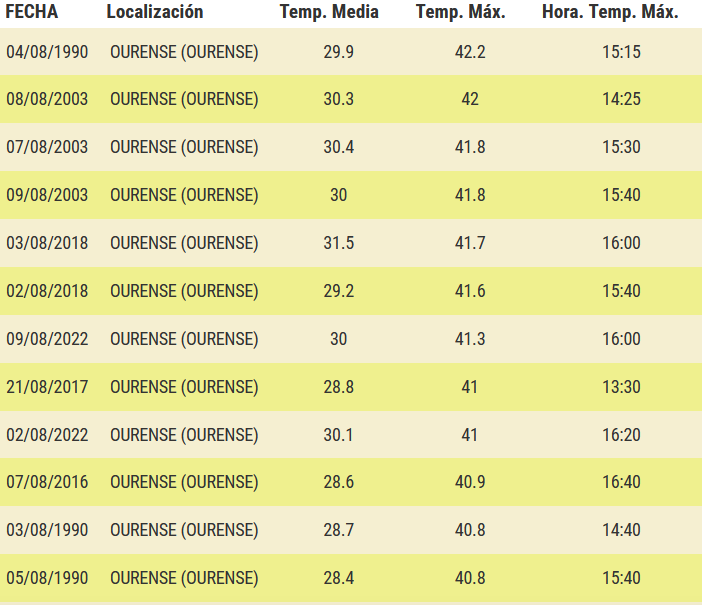Click the 30 mean temperature in the 09/08/2003 row
The height and width of the screenshot is (605, 702).
click(x=339, y=195)
